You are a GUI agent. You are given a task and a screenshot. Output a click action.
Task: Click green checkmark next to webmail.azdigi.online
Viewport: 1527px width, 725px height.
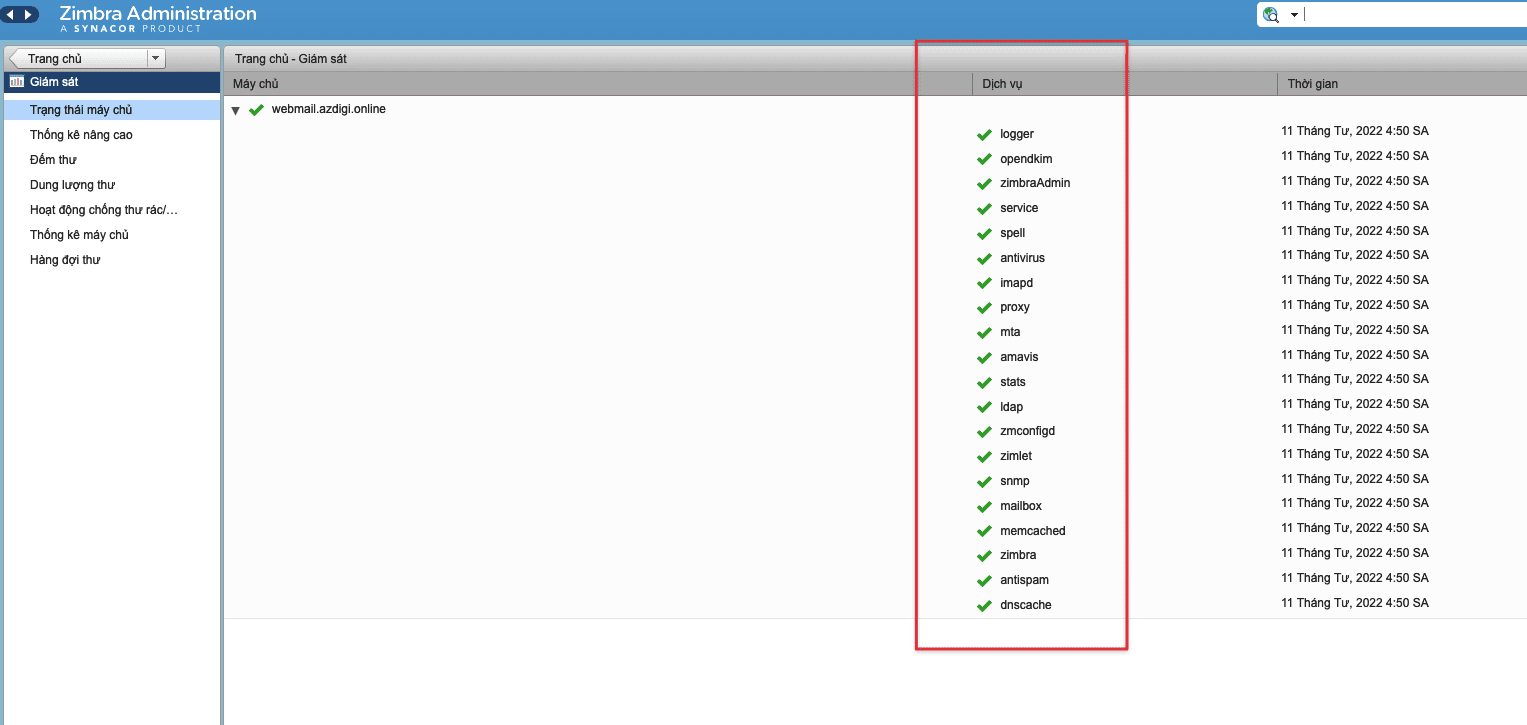click(x=256, y=110)
